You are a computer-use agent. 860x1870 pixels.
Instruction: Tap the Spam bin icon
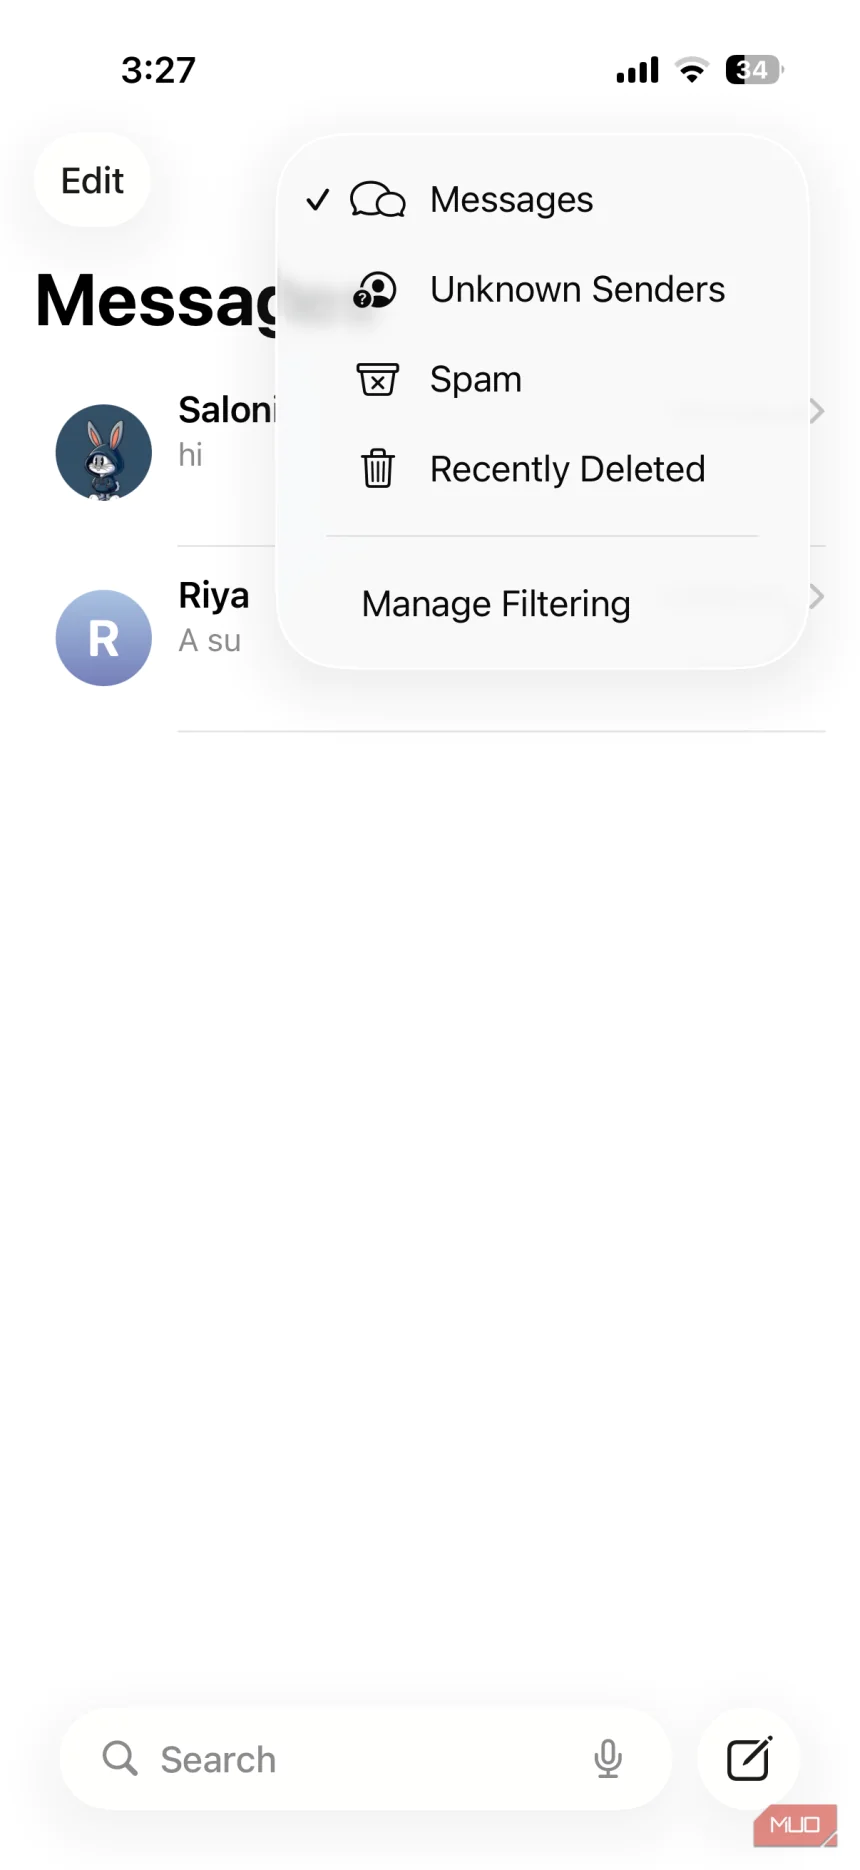click(377, 380)
